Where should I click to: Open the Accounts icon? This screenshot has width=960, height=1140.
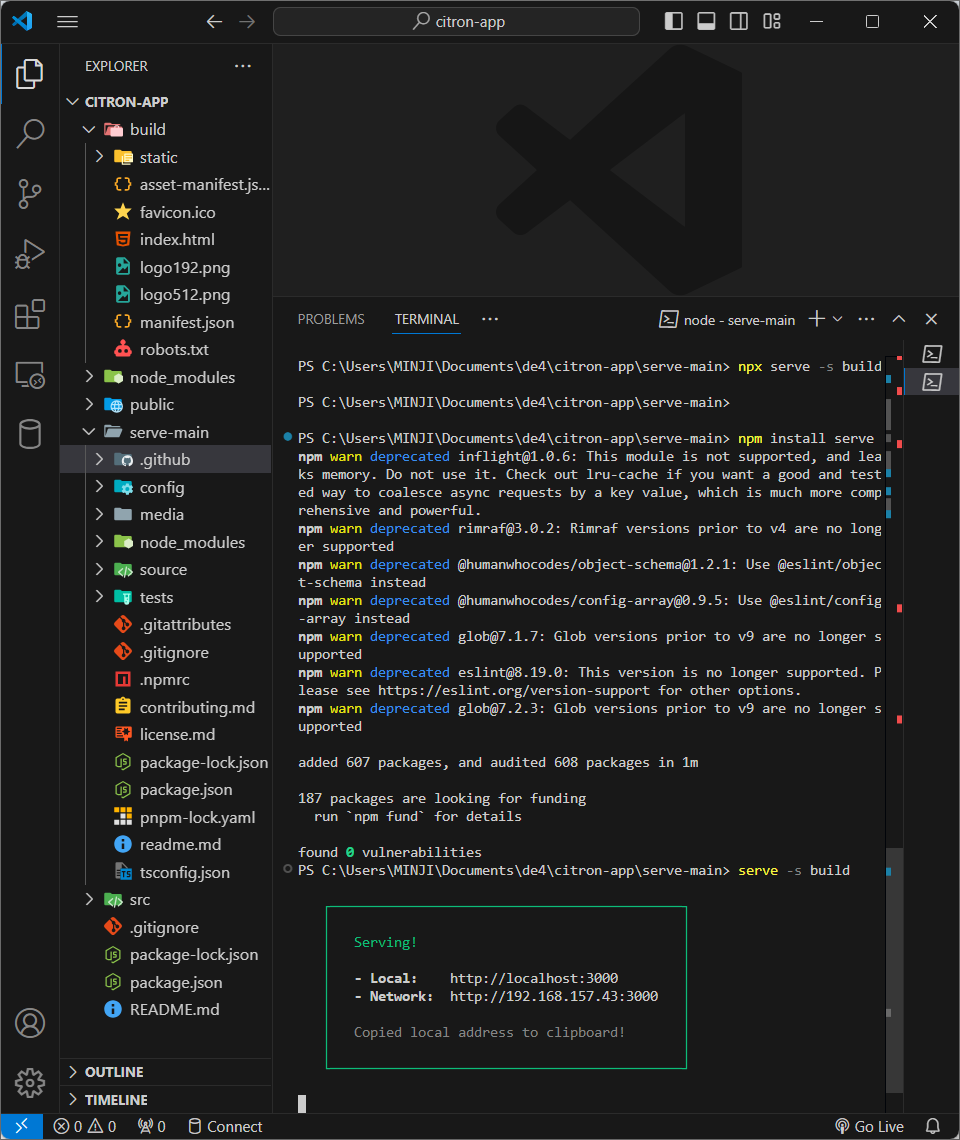tap(30, 1023)
